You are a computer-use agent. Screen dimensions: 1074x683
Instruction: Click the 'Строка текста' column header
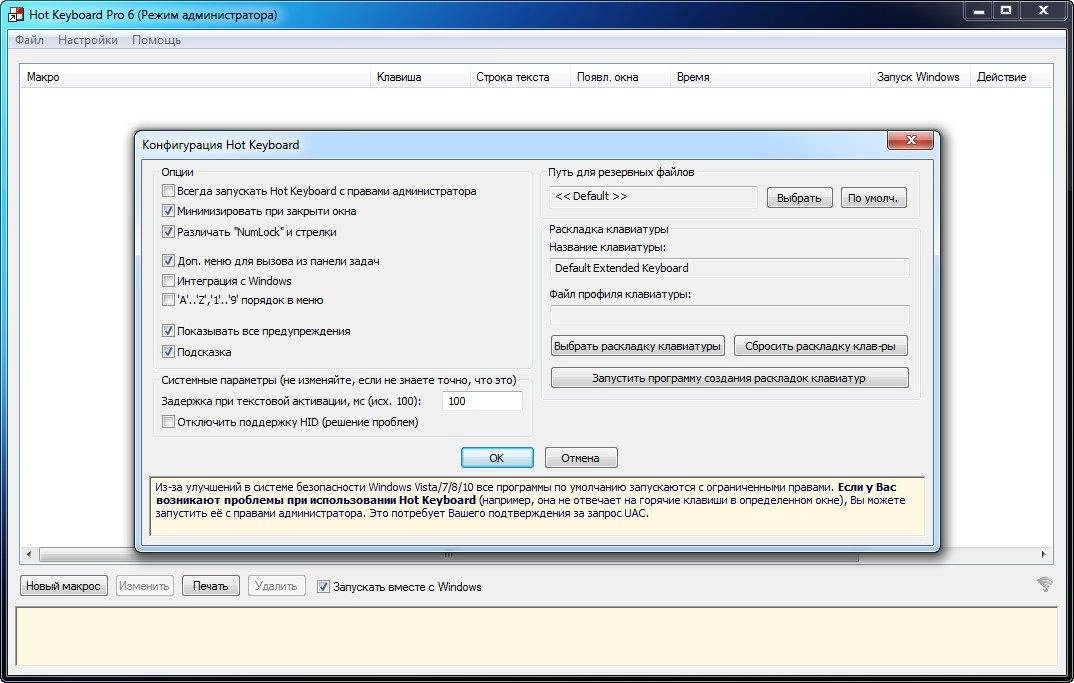coord(520,77)
